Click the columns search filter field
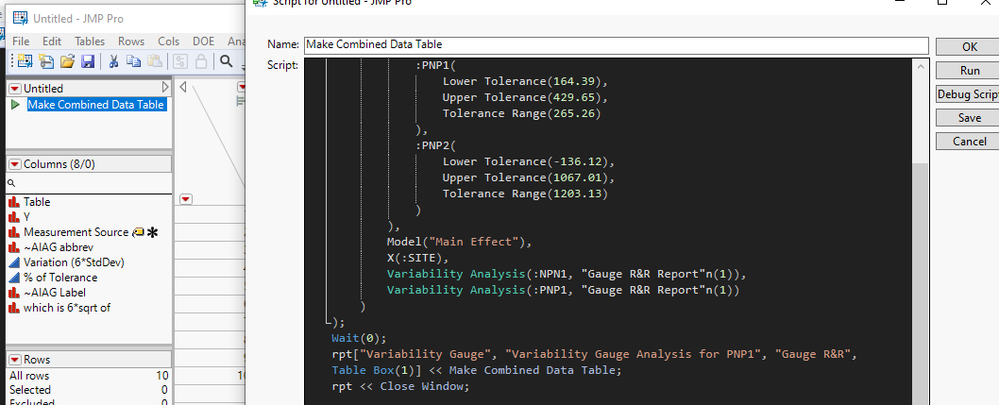 pyautogui.click(x=89, y=183)
